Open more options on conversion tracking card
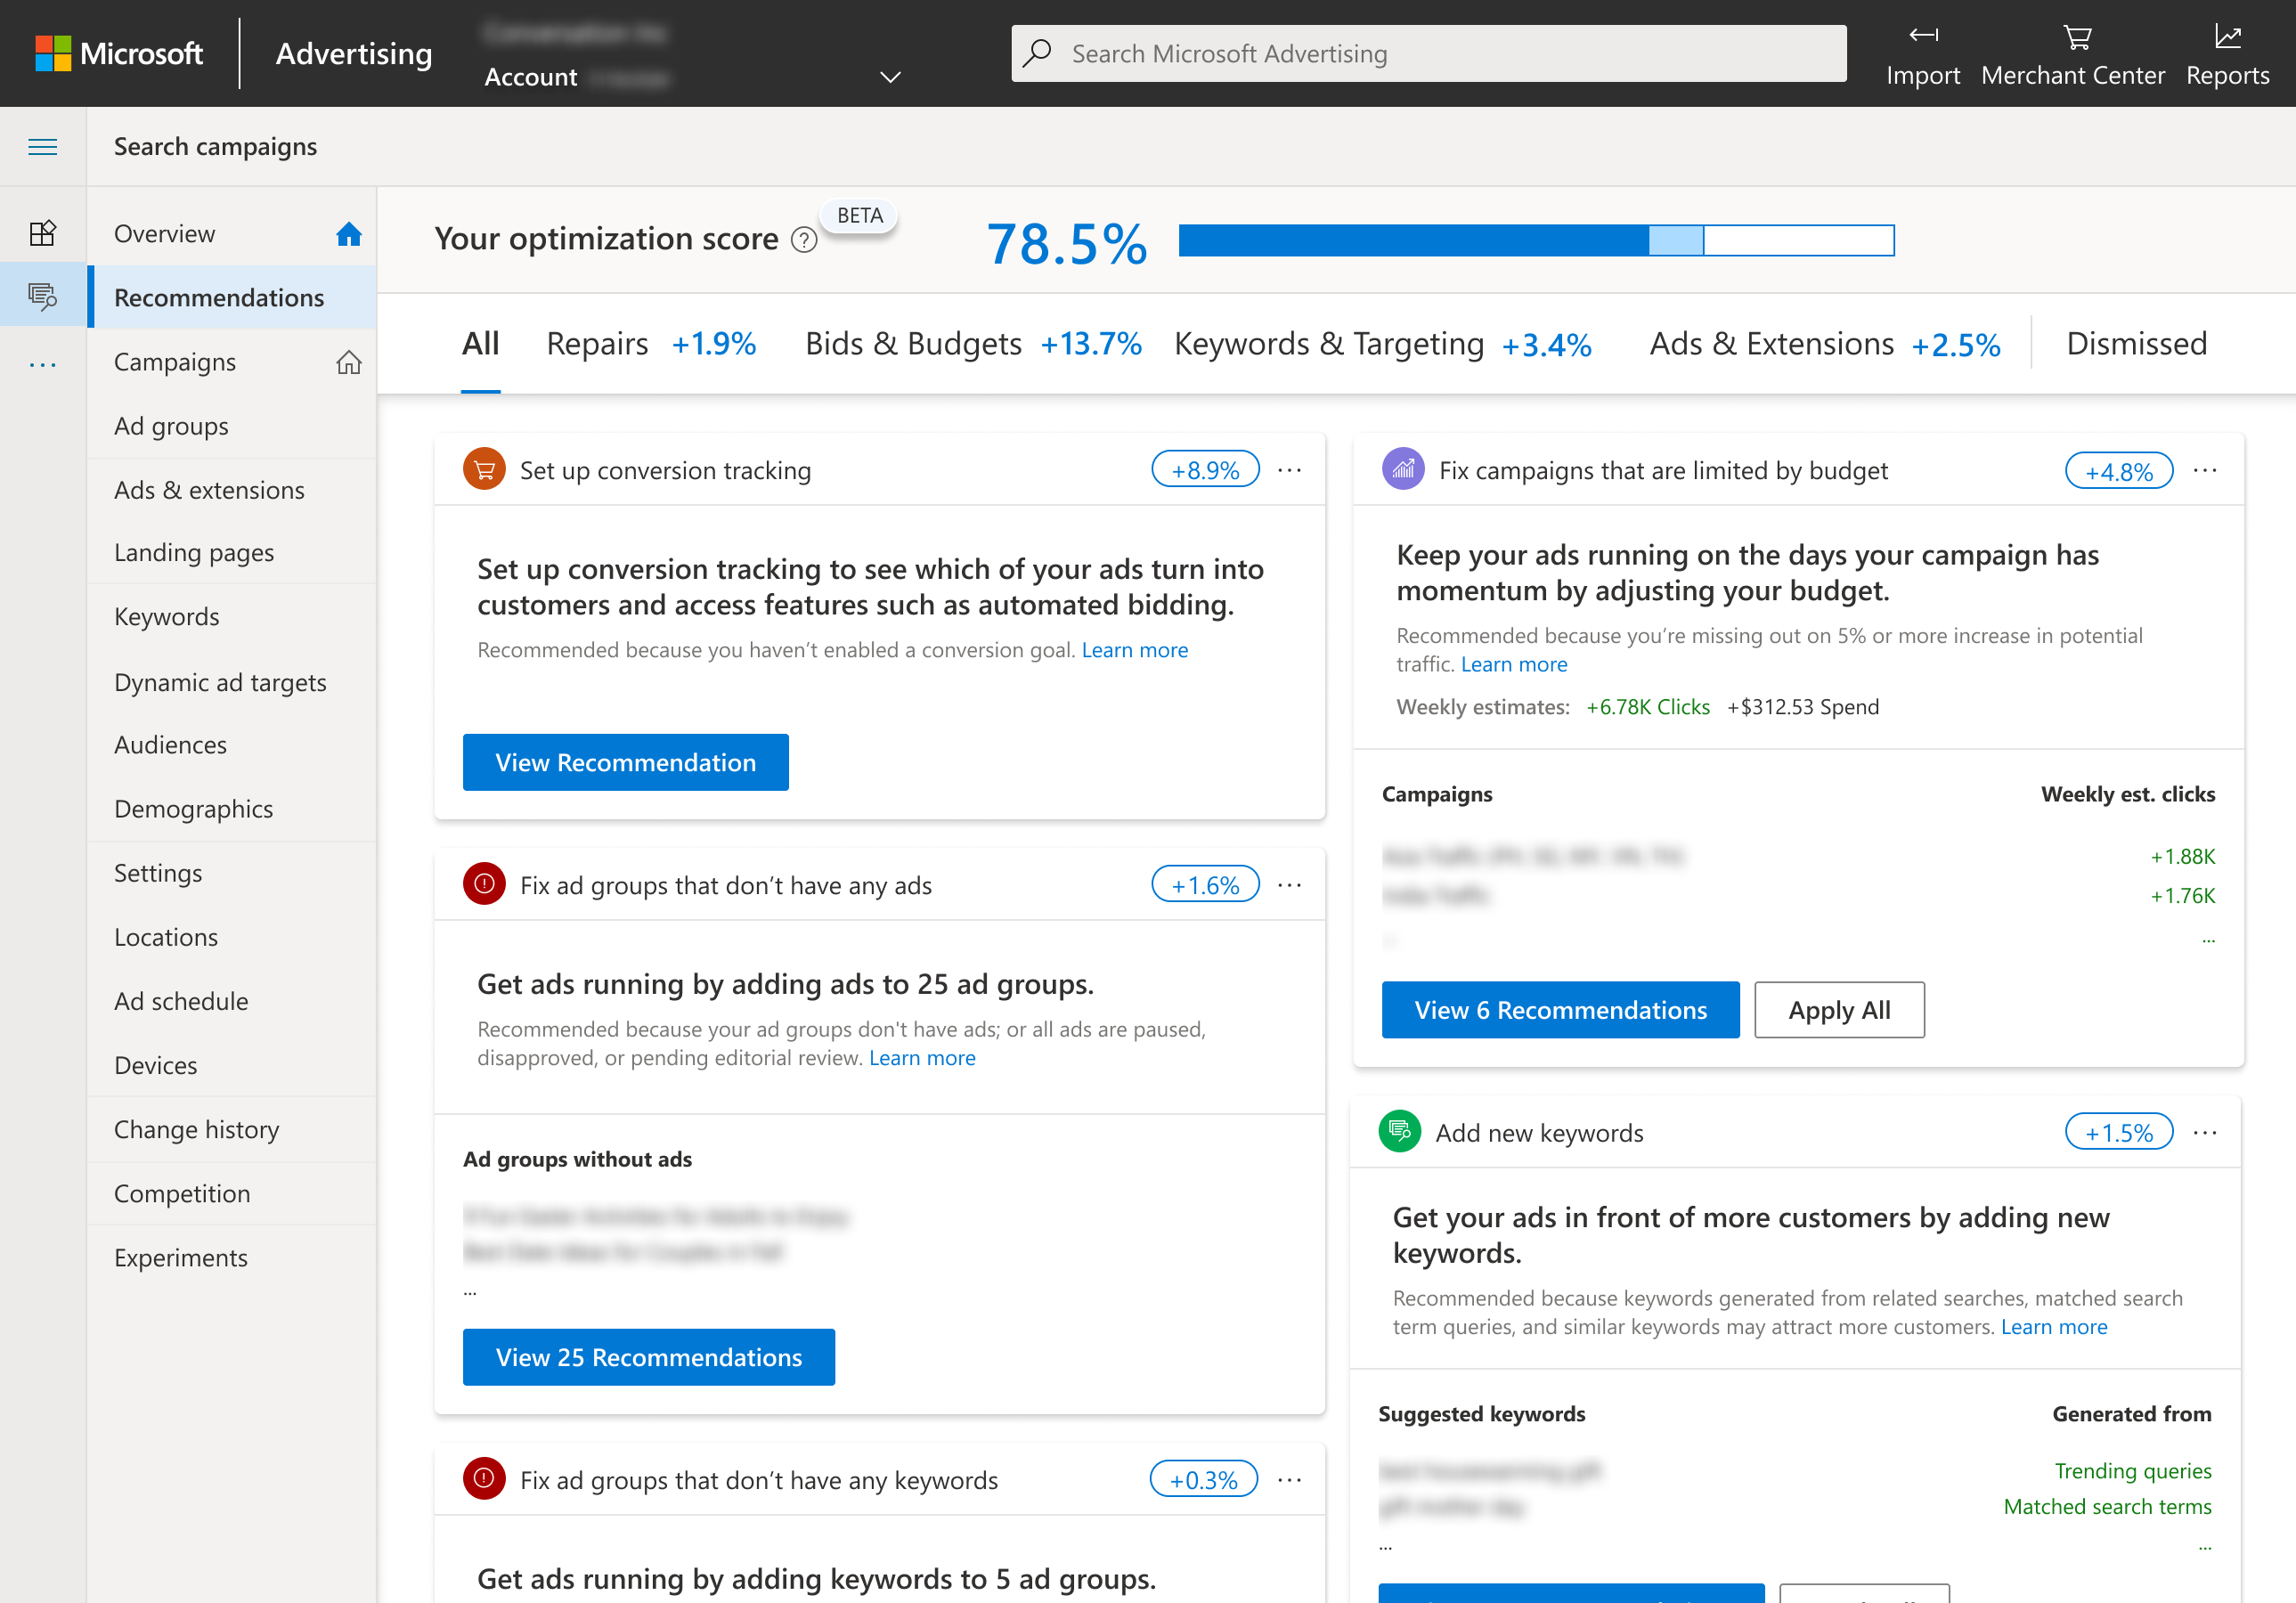 click(x=1290, y=470)
